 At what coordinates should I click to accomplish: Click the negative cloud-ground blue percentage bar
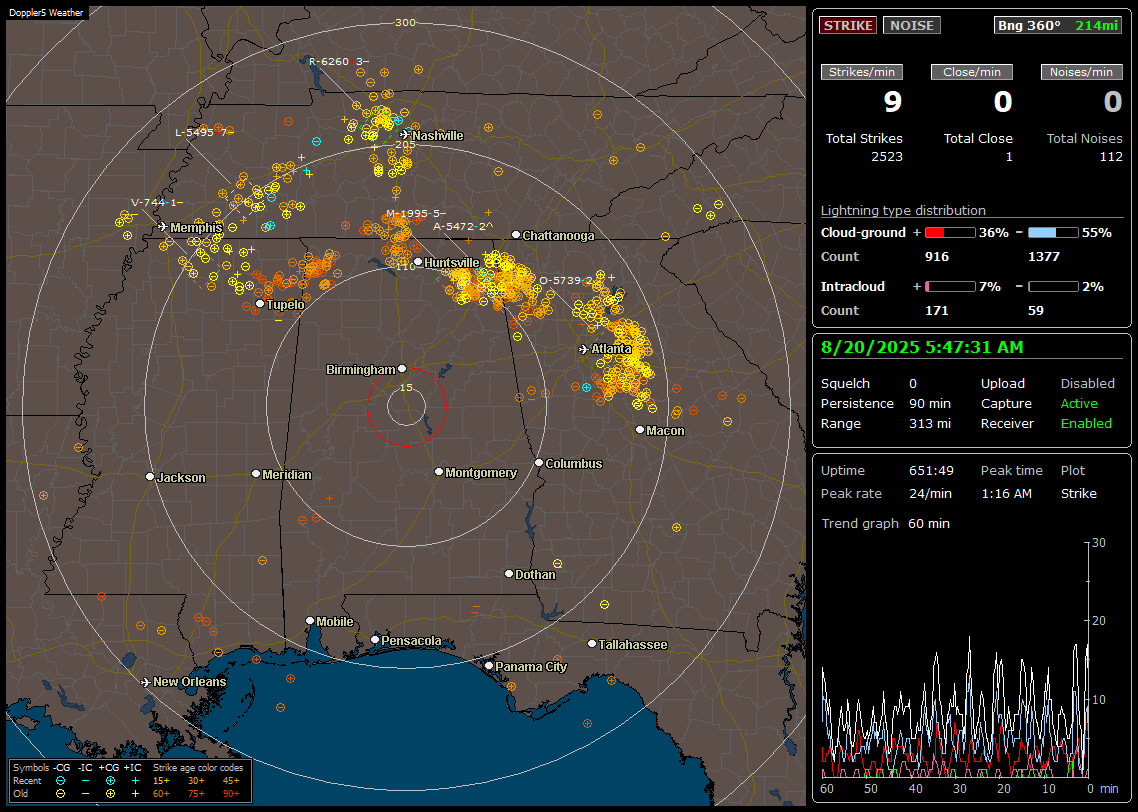(1053, 233)
